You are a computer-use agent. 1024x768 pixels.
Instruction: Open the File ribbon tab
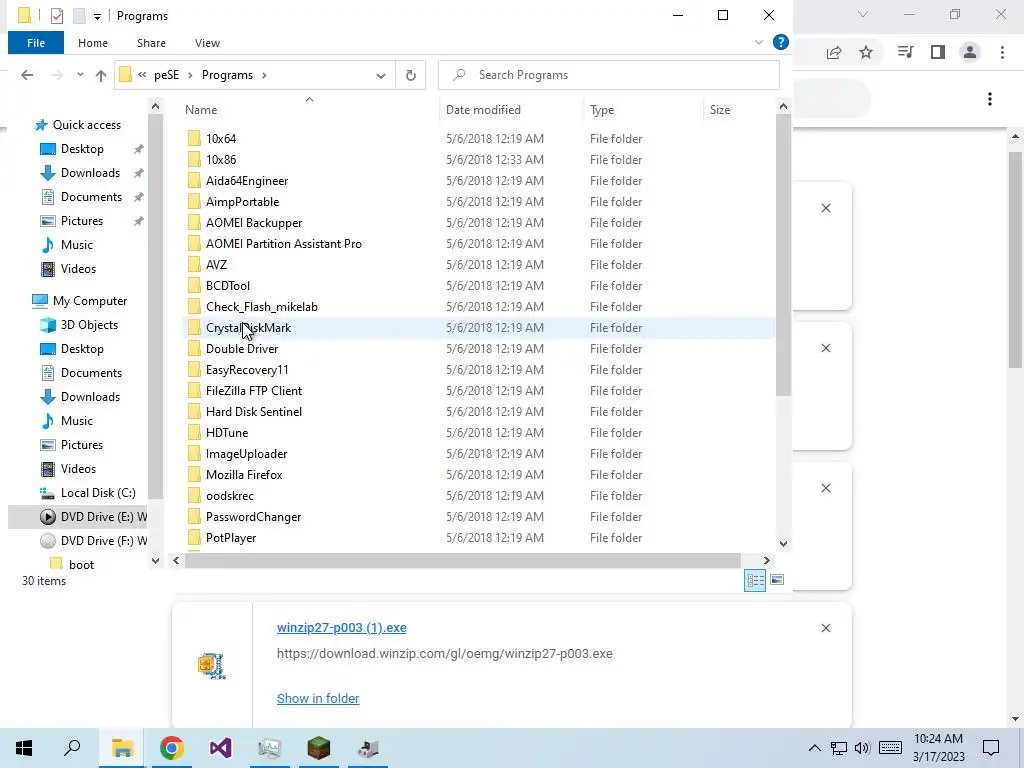pos(36,43)
